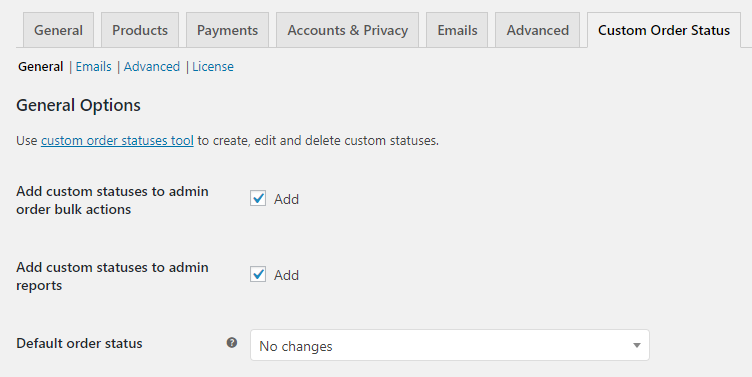Open the Payments tab
752x377 pixels.
pos(227,30)
